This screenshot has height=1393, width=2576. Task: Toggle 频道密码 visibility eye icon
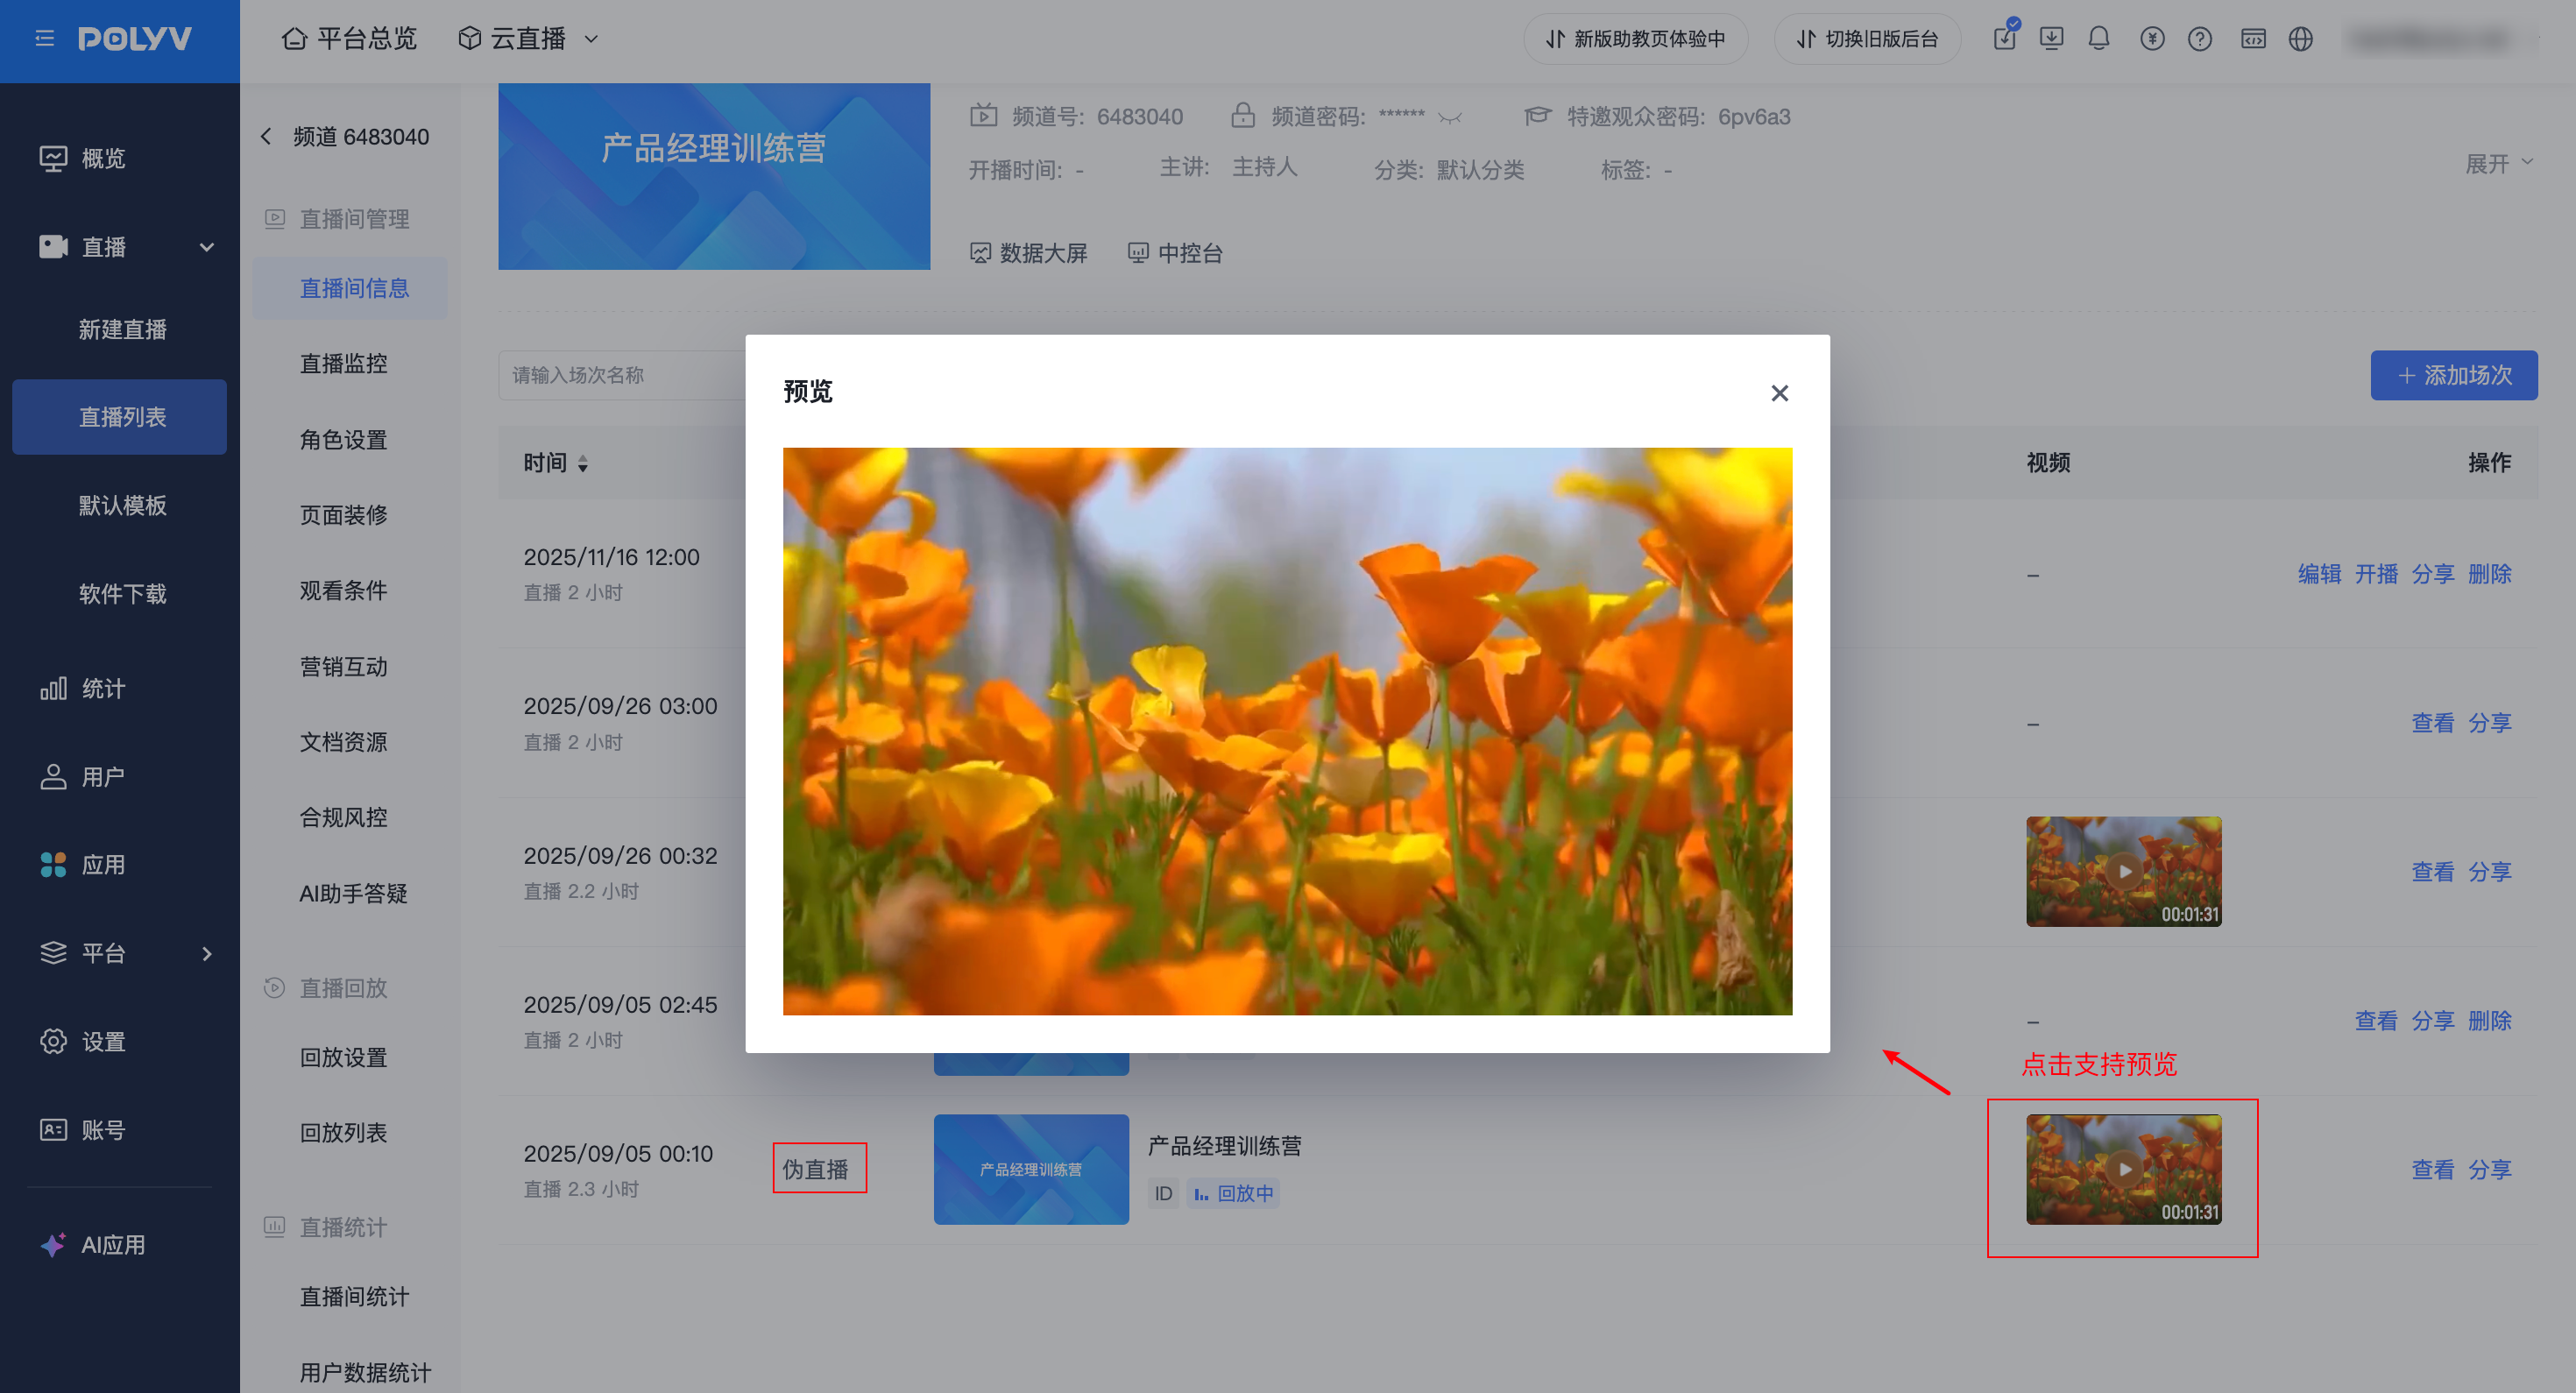[x=1450, y=117]
